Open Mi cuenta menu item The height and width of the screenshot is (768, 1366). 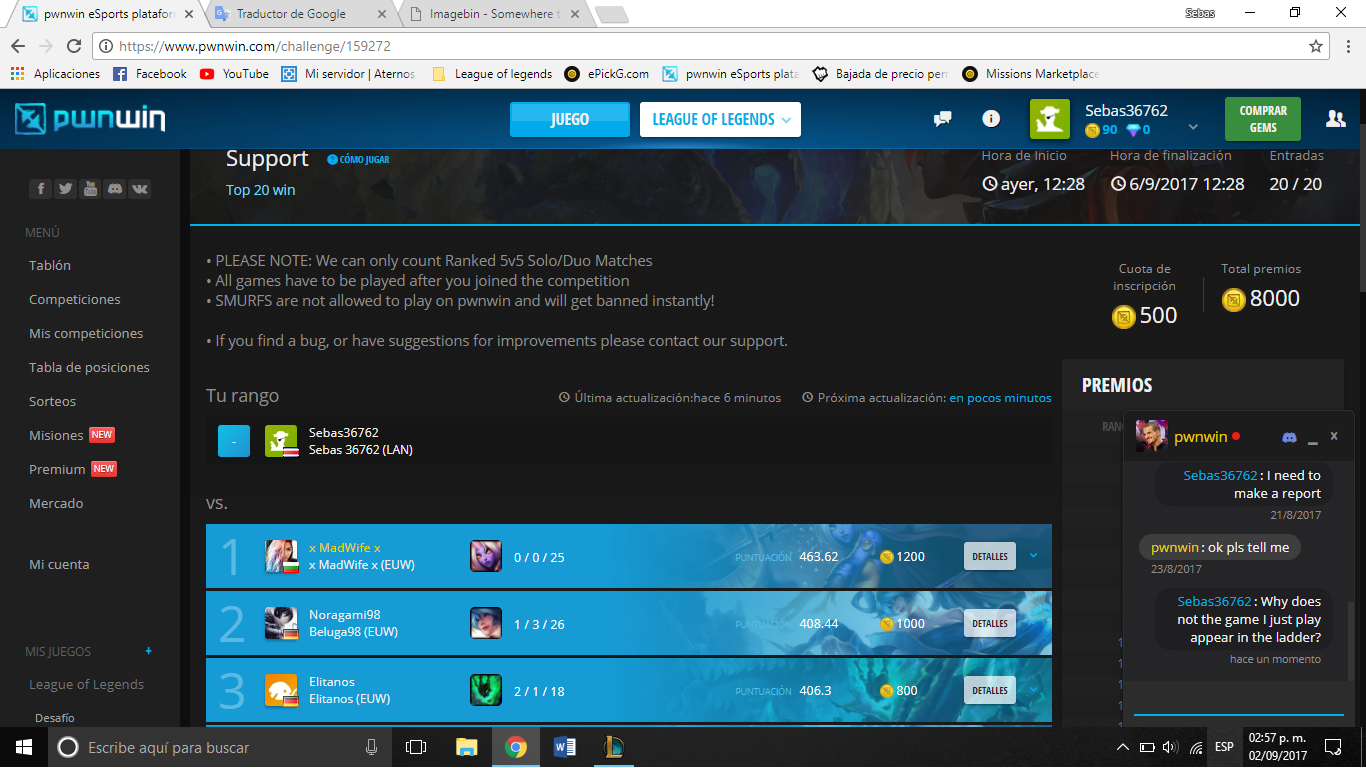click(59, 564)
